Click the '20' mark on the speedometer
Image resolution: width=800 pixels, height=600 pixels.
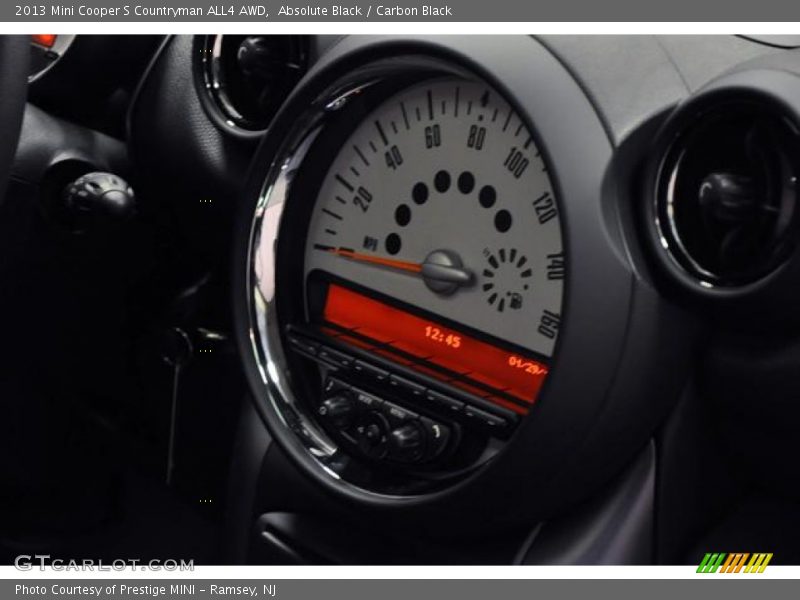[x=363, y=199]
